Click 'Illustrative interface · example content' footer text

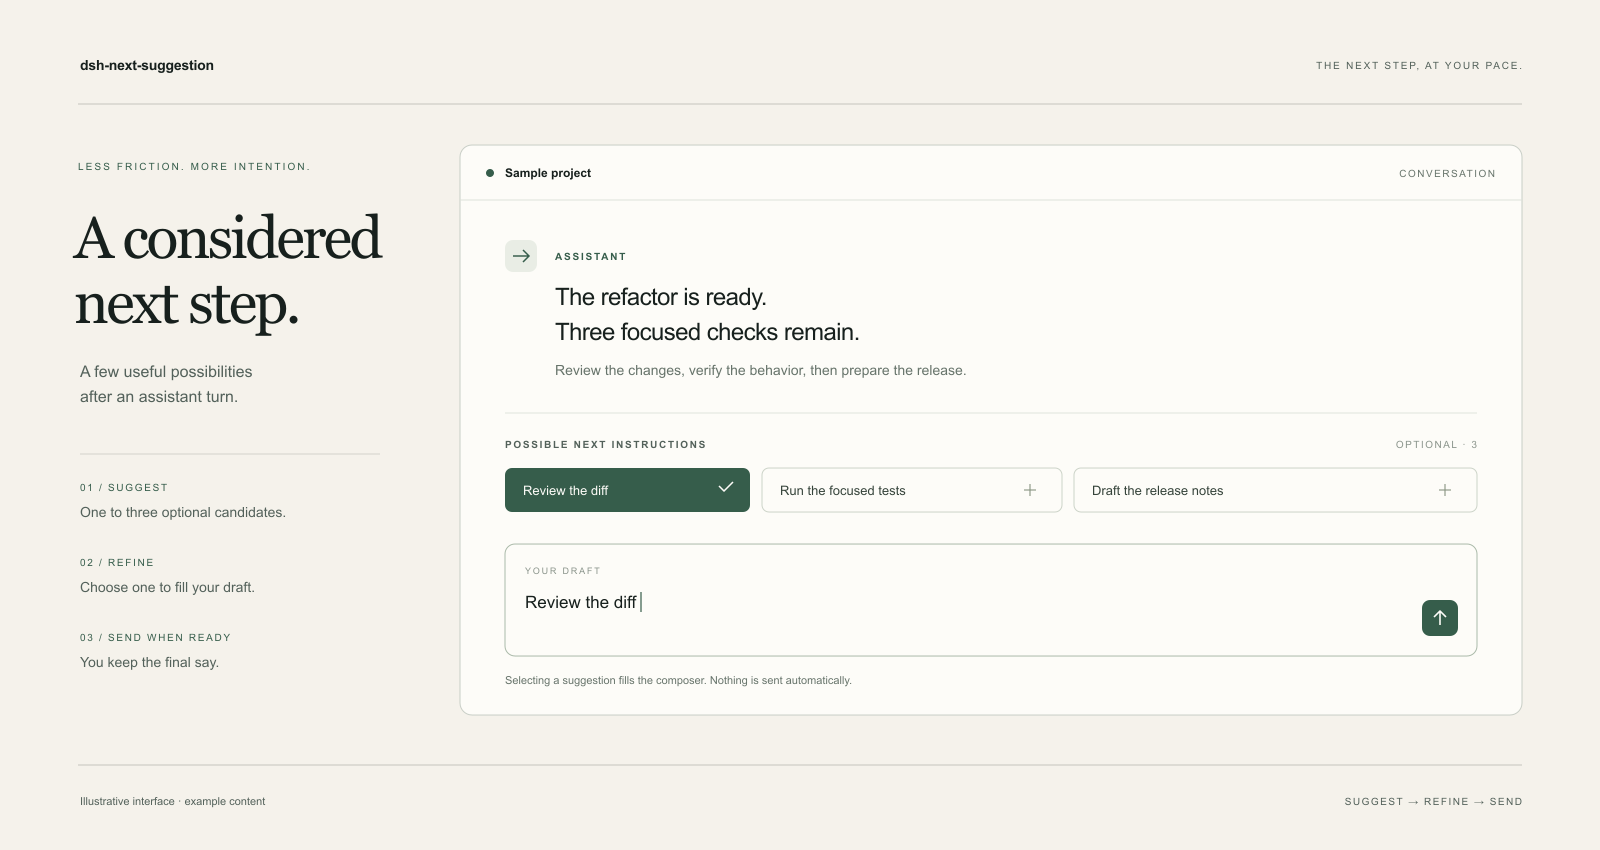172,801
